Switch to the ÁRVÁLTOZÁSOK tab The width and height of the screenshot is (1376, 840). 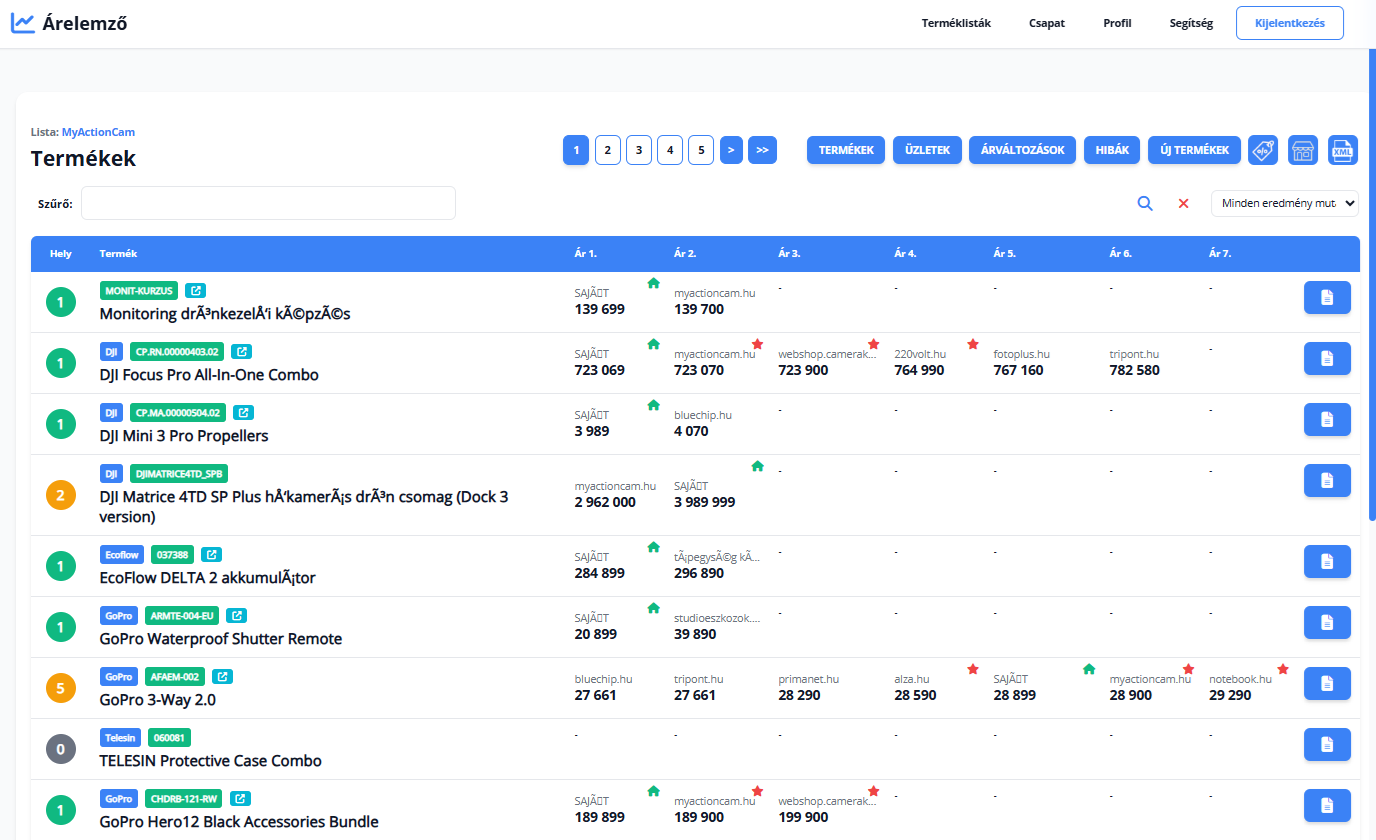[x=1022, y=150]
